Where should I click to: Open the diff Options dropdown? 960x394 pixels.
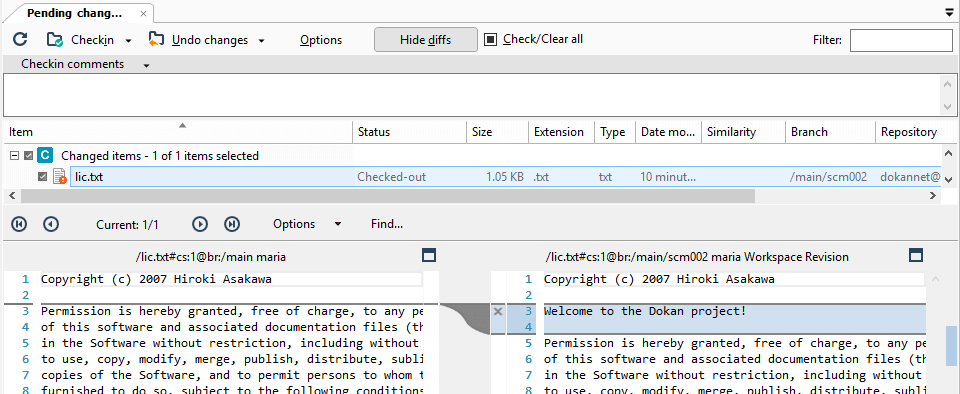point(307,224)
